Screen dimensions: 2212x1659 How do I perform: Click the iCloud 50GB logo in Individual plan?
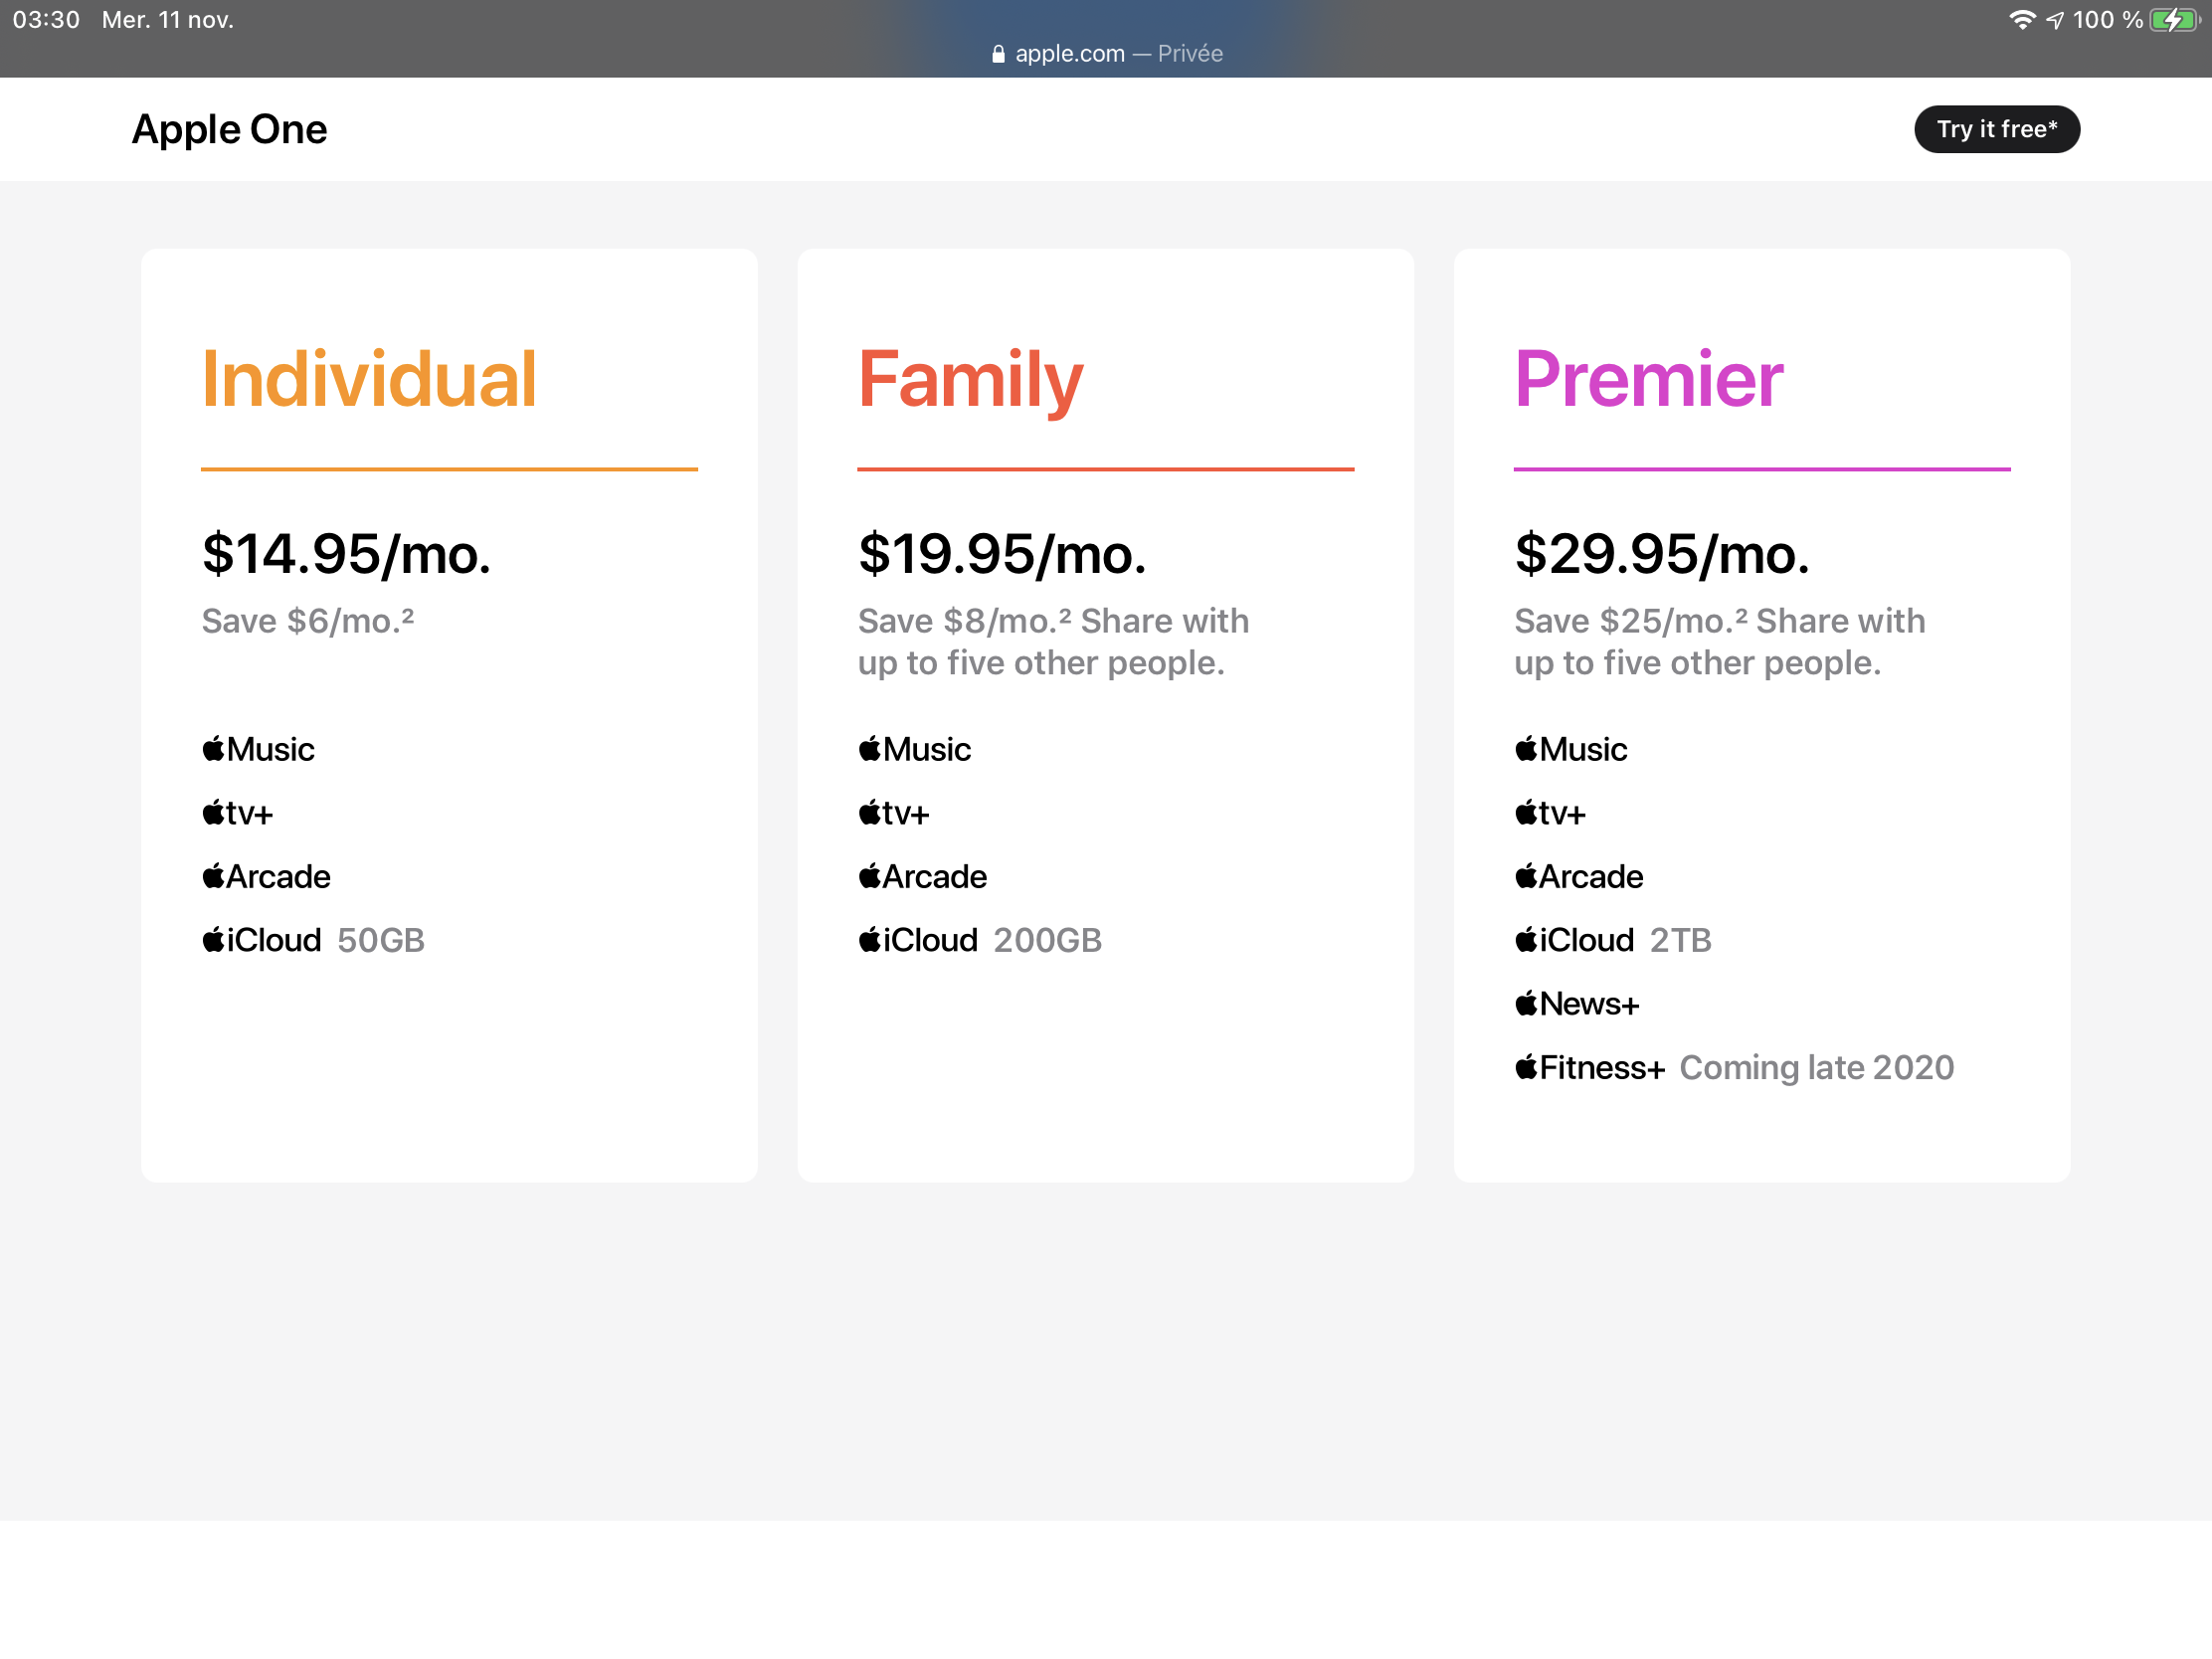point(262,940)
